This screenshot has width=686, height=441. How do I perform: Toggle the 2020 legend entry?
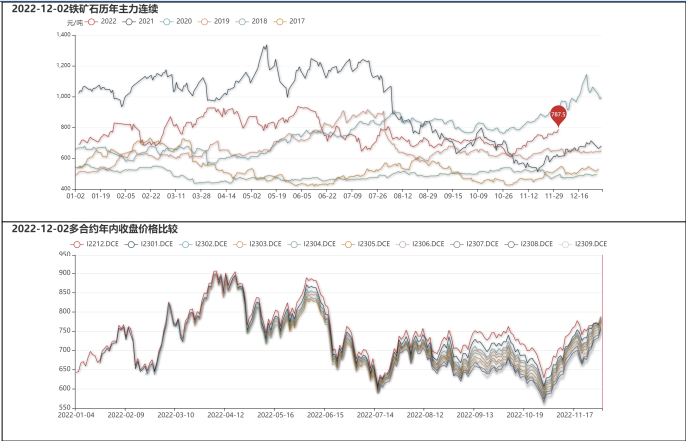click(176, 21)
